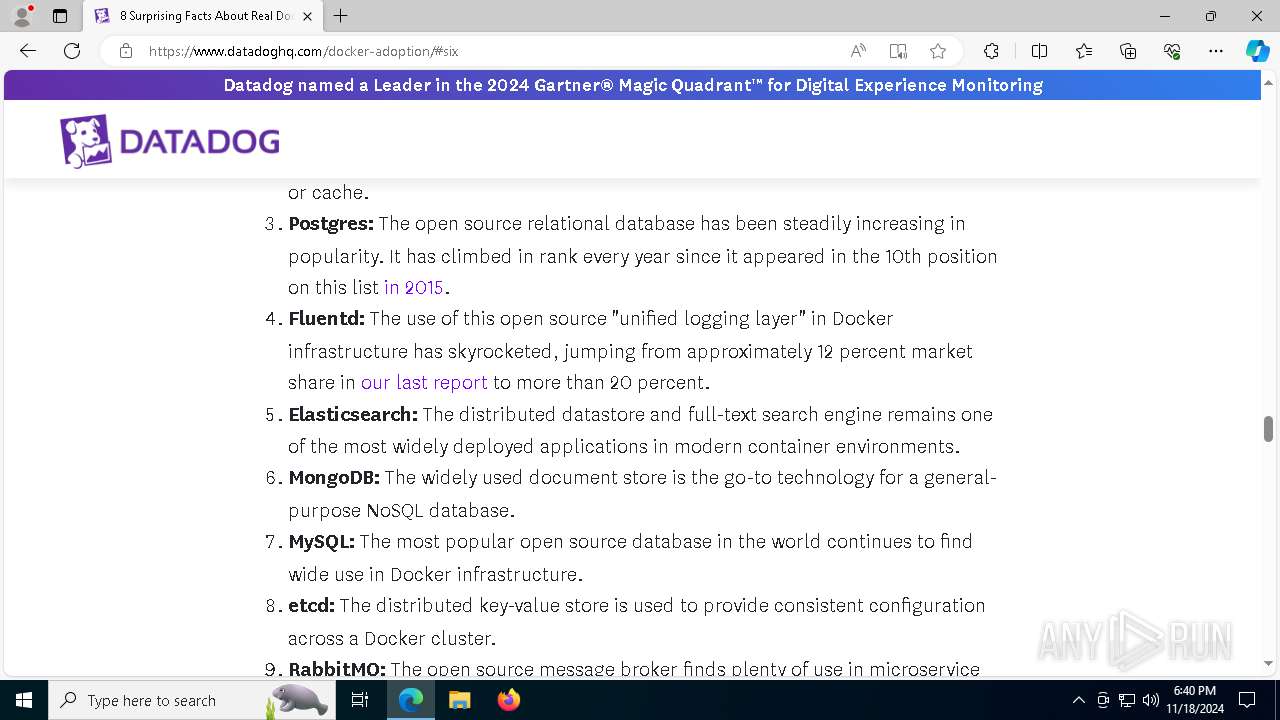Viewport: 1280px width, 720px height.
Task: Open a new browser tab
Action: tap(341, 16)
